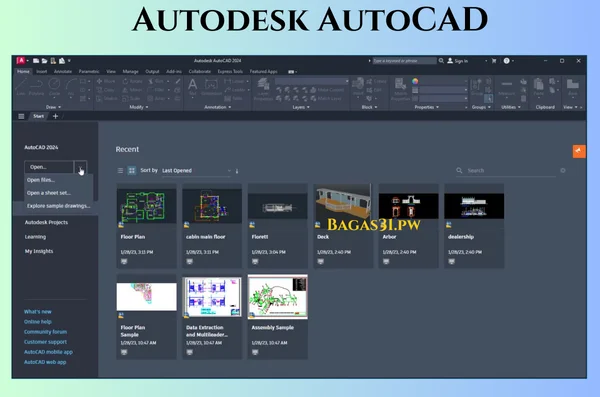The height and width of the screenshot is (397, 600).
Task: Open the Annotate ribbon tab
Action: pyautogui.click(x=63, y=72)
